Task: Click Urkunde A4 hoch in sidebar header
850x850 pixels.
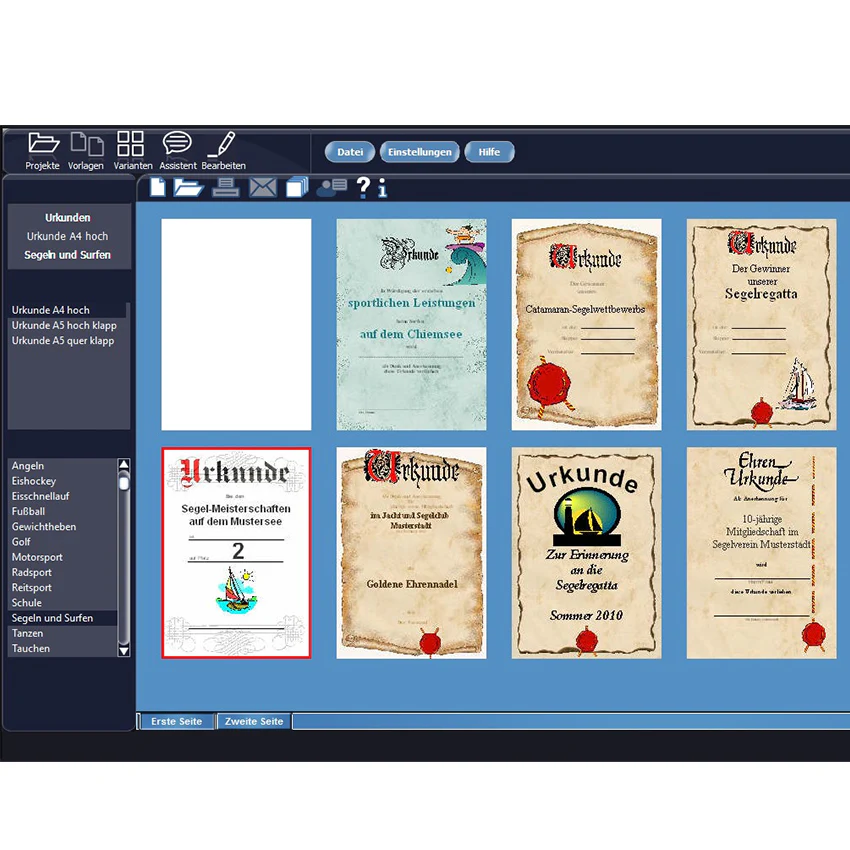Action: [x=68, y=236]
